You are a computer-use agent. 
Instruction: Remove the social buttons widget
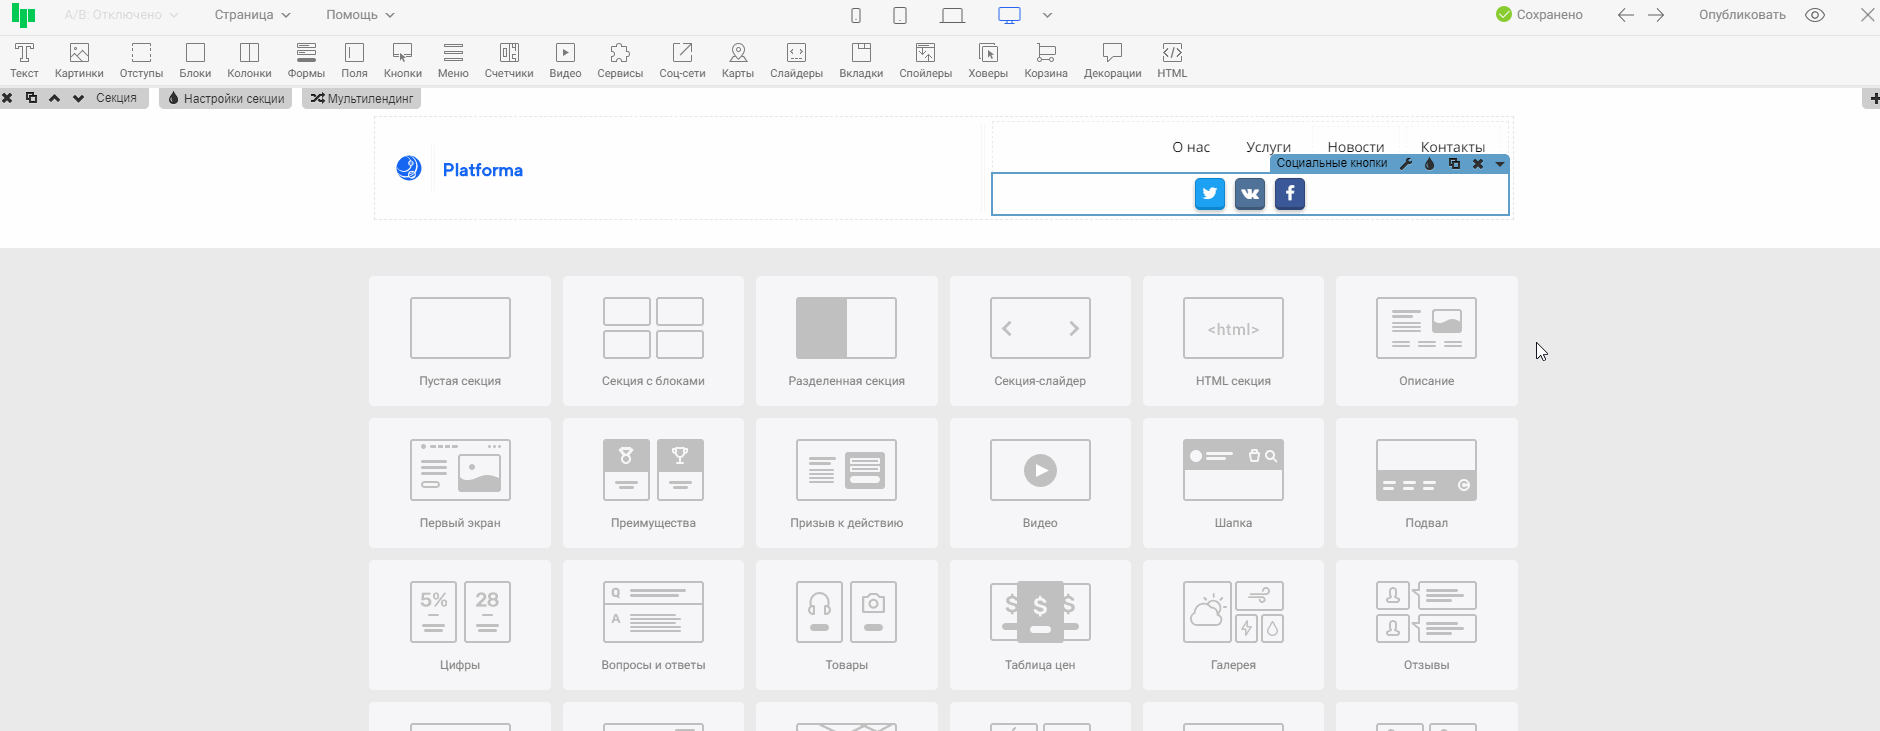click(x=1478, y=164)
